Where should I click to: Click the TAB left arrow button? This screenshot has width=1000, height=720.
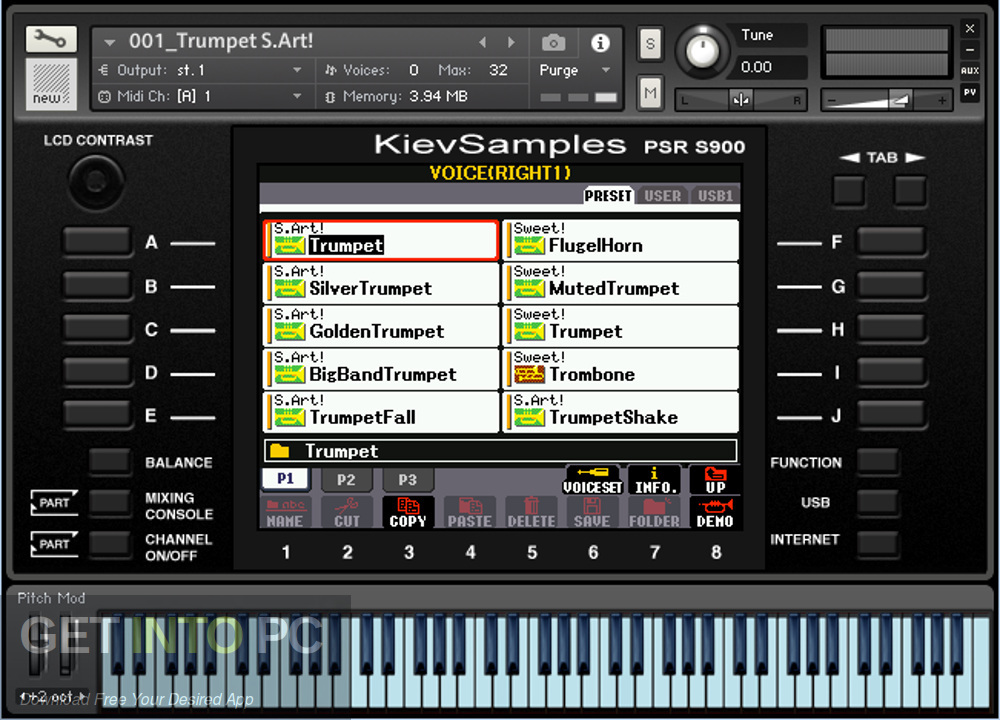[x=849, y=191]
